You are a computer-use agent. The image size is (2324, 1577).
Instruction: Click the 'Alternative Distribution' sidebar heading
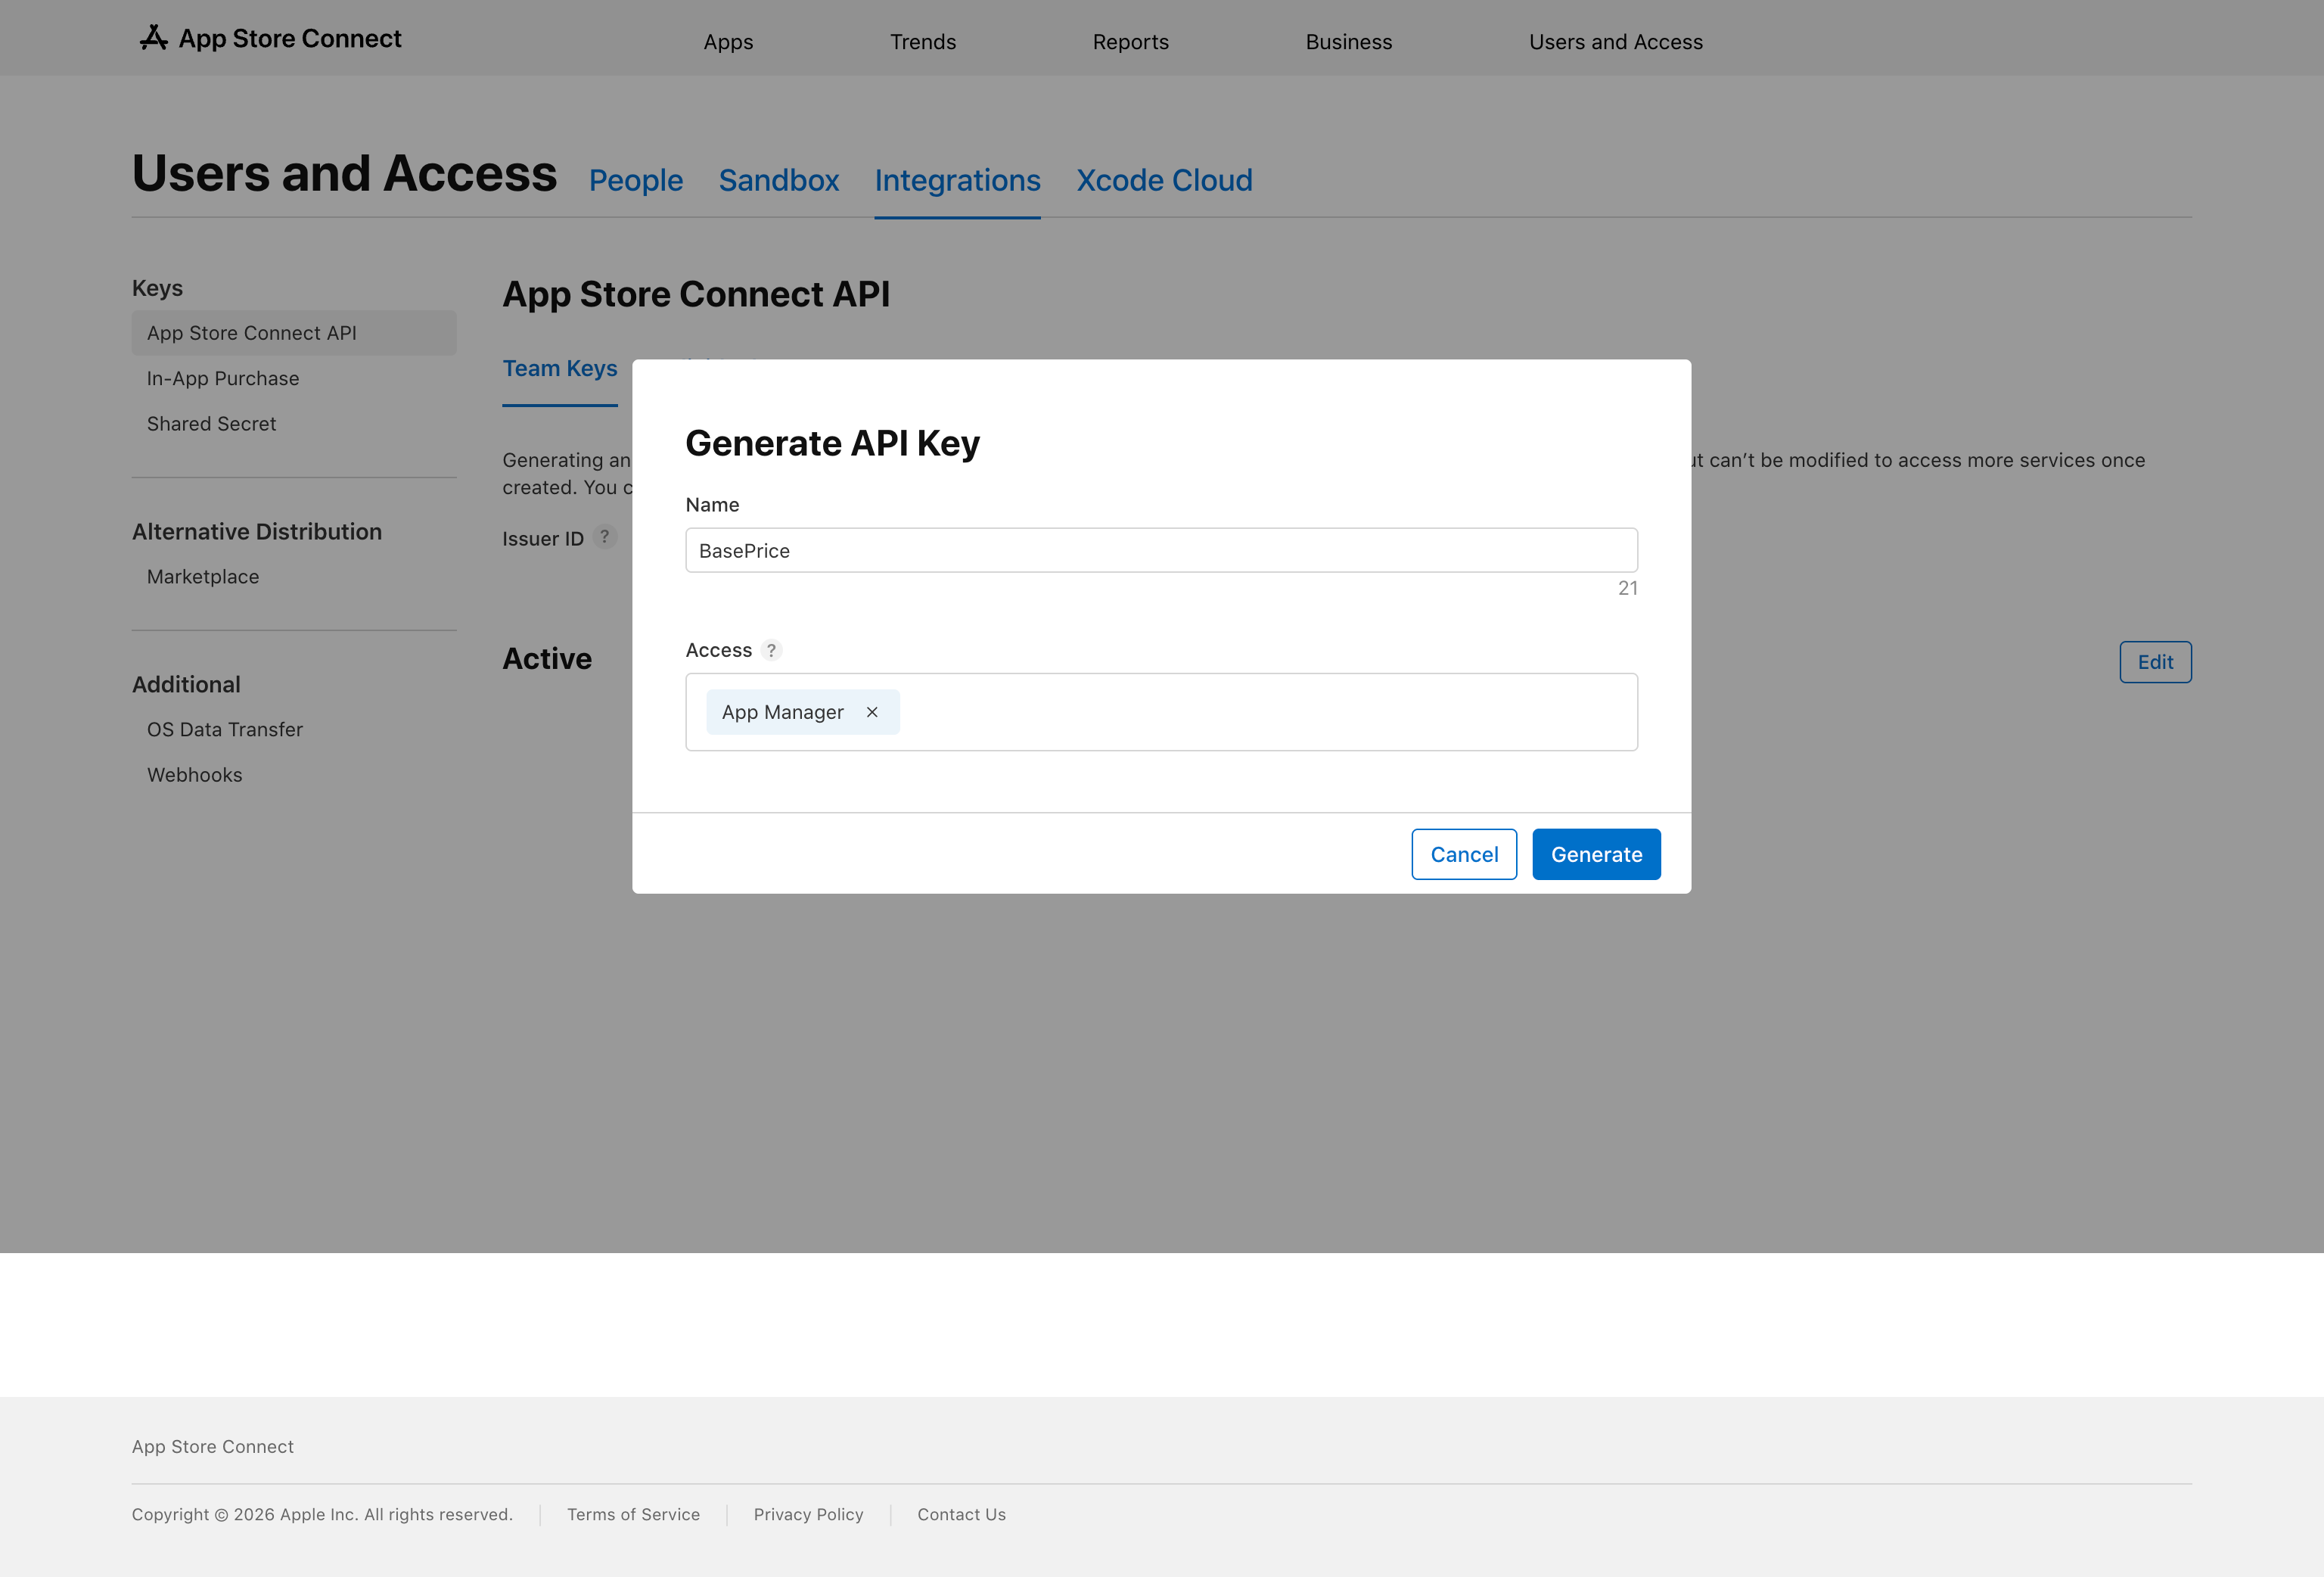[257, 532]
